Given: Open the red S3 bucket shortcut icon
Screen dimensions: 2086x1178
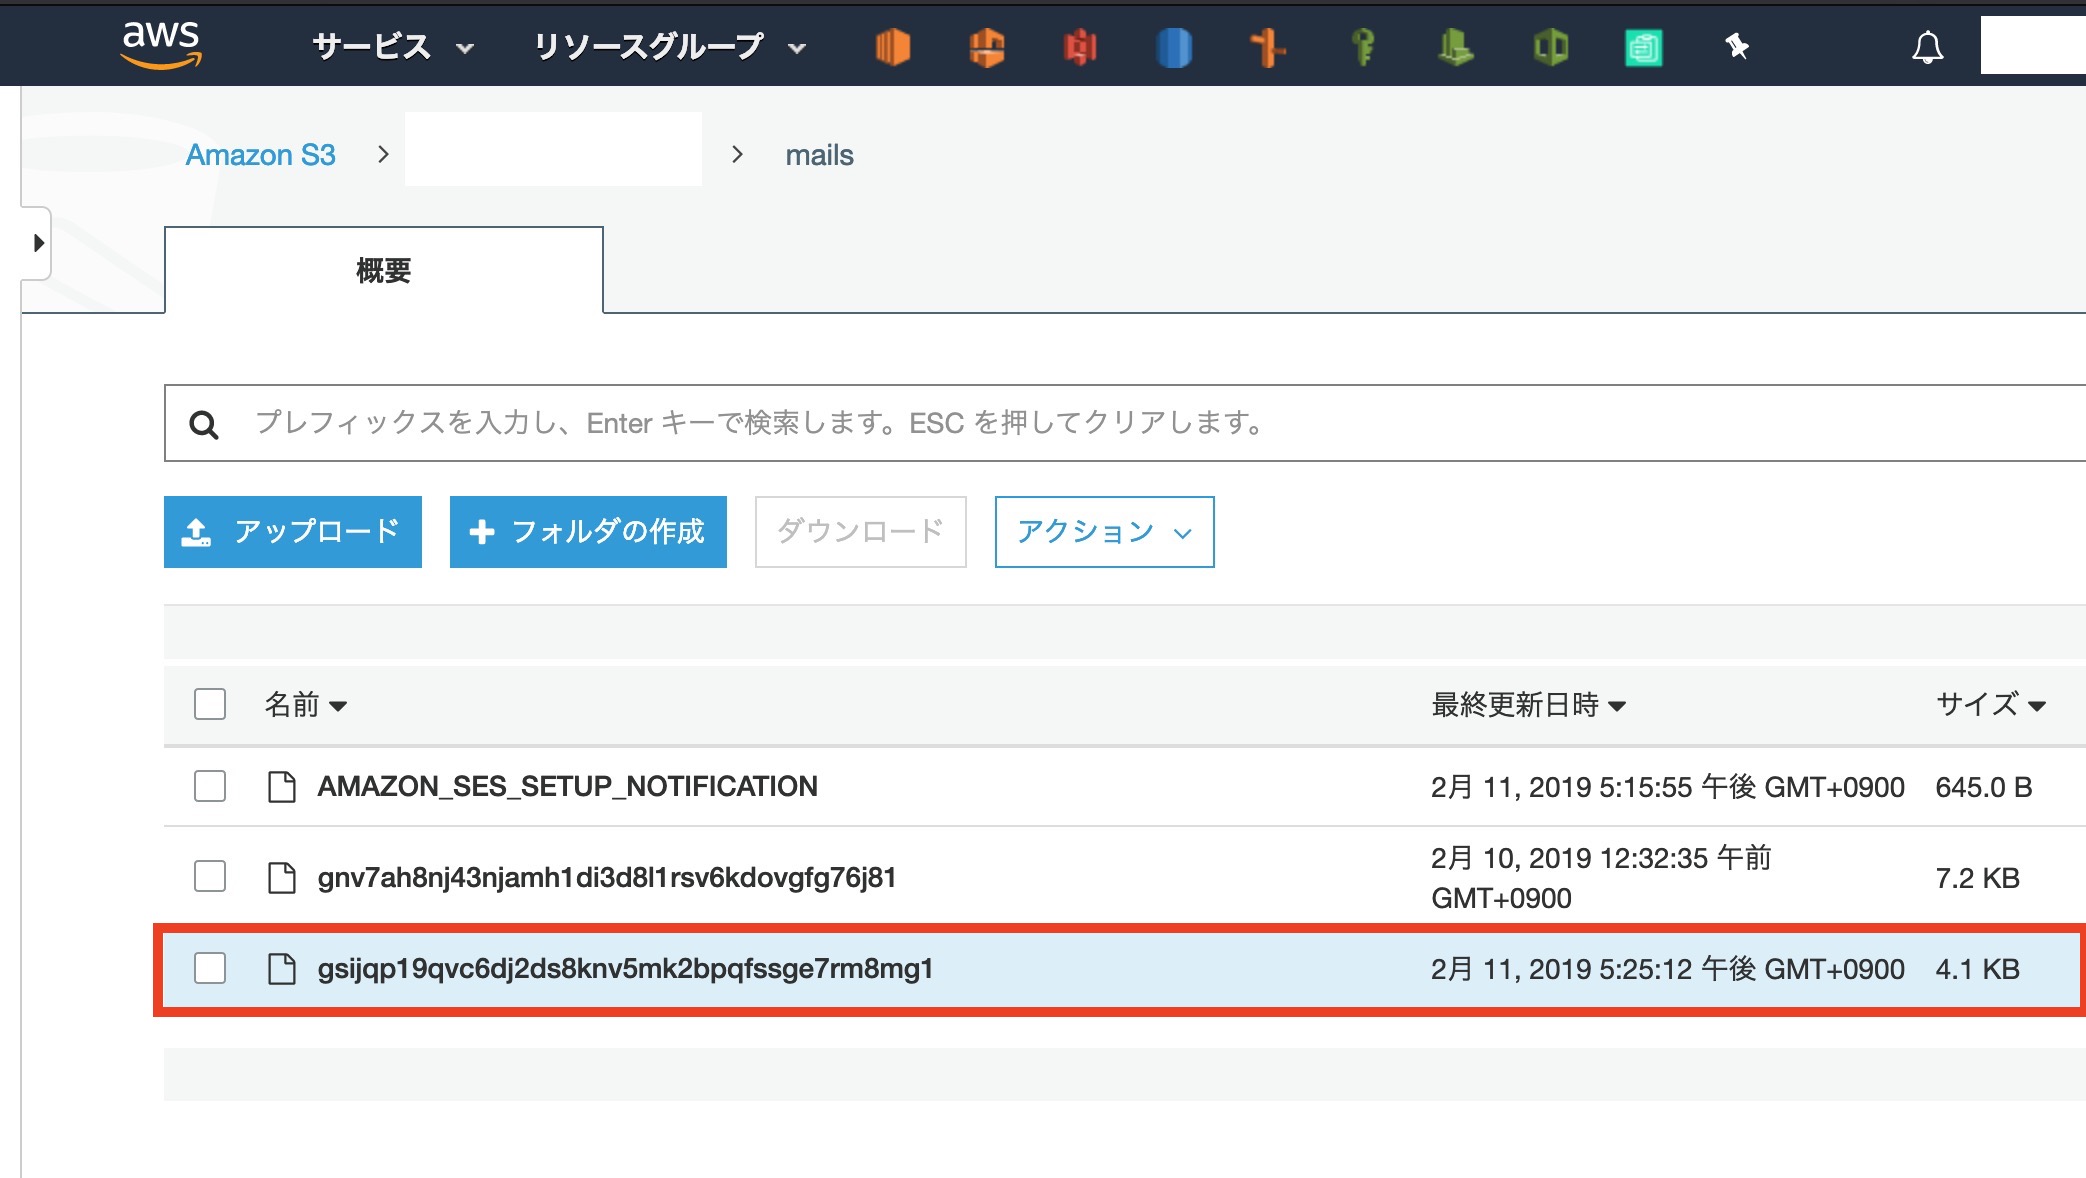Looking at the screenshot, I should click(x=1080, y=47).
